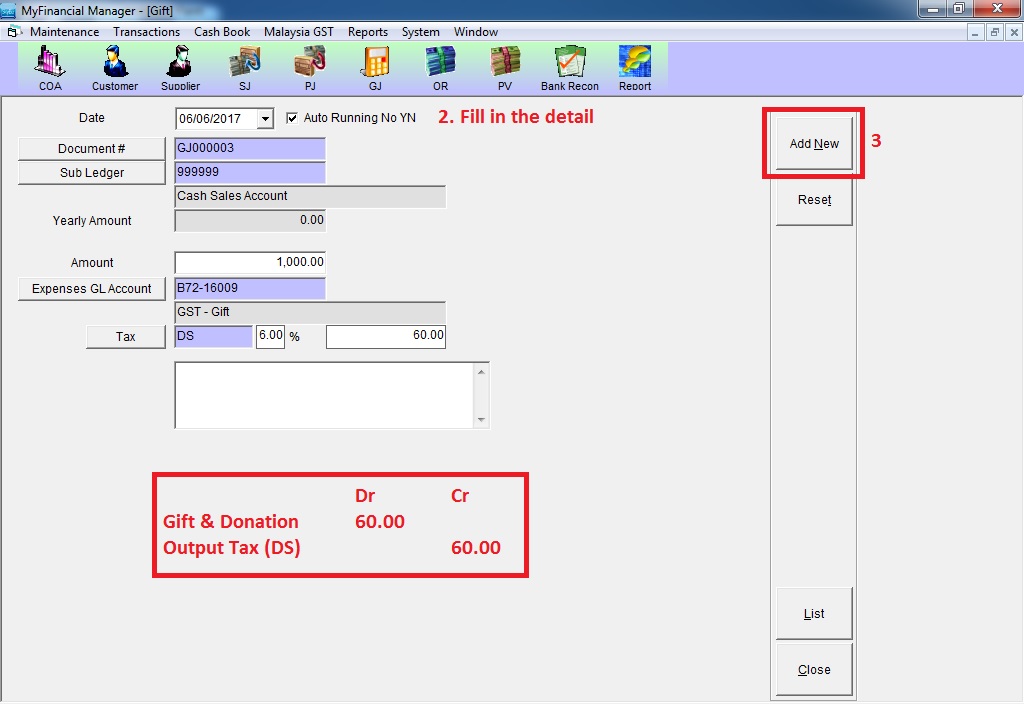Open the Supplier toolbar icon
1024x704 pixels.
pyautogui.click(x=180, y=67)
